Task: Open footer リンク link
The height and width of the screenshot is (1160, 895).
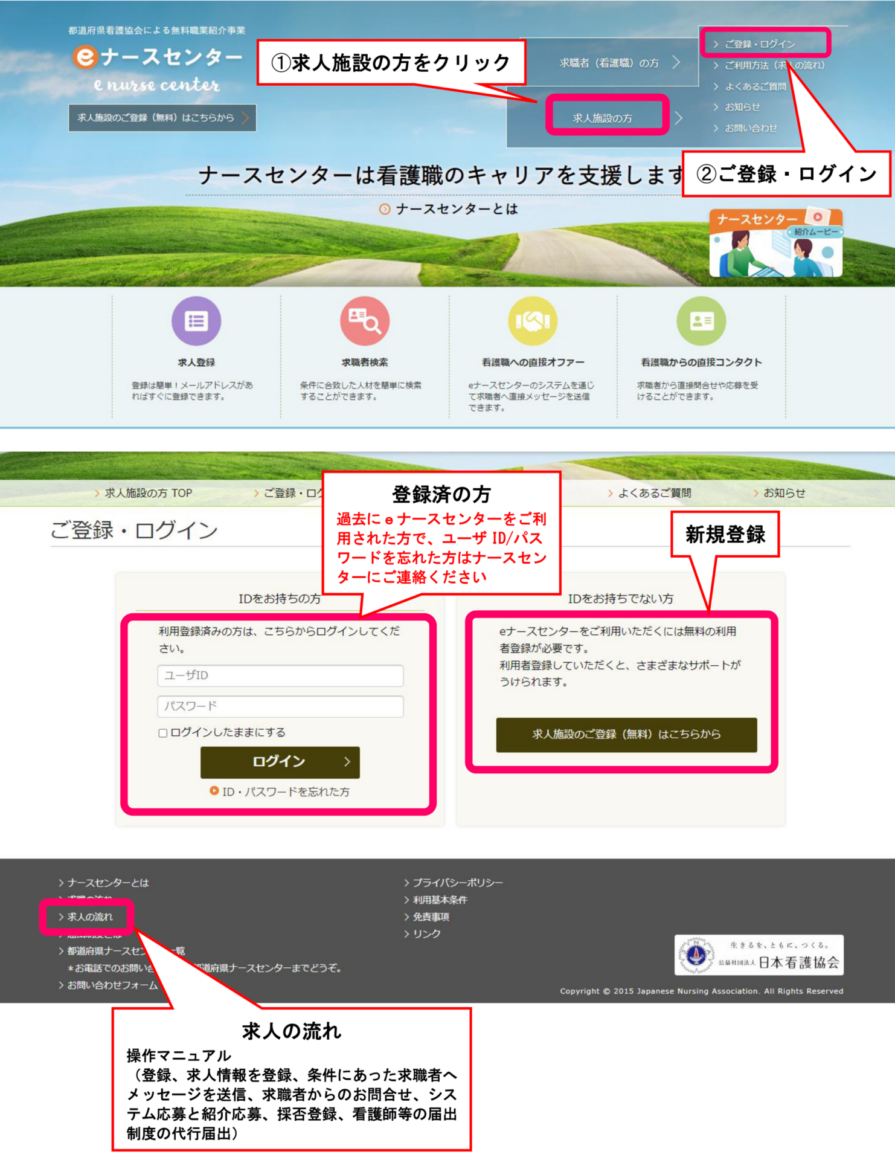Action: tap(422, 934)
